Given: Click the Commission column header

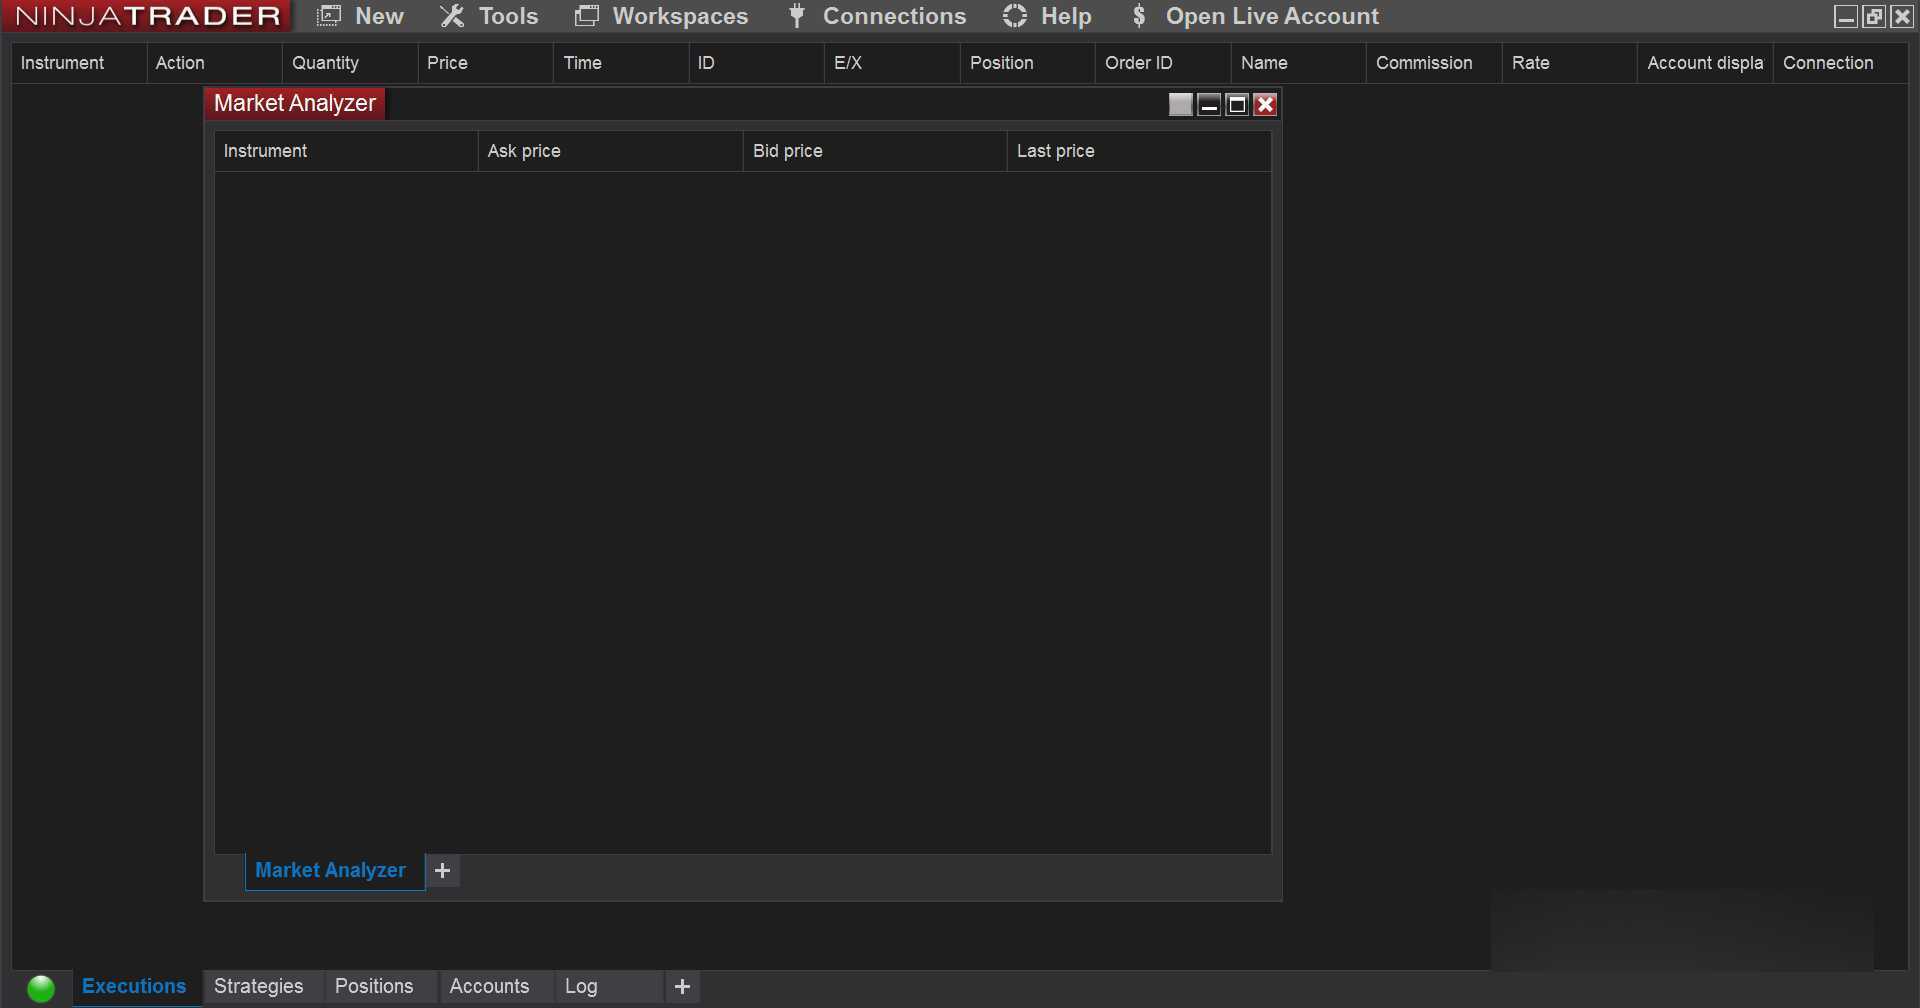Looking at the screenshot, I should [1424, 63].
